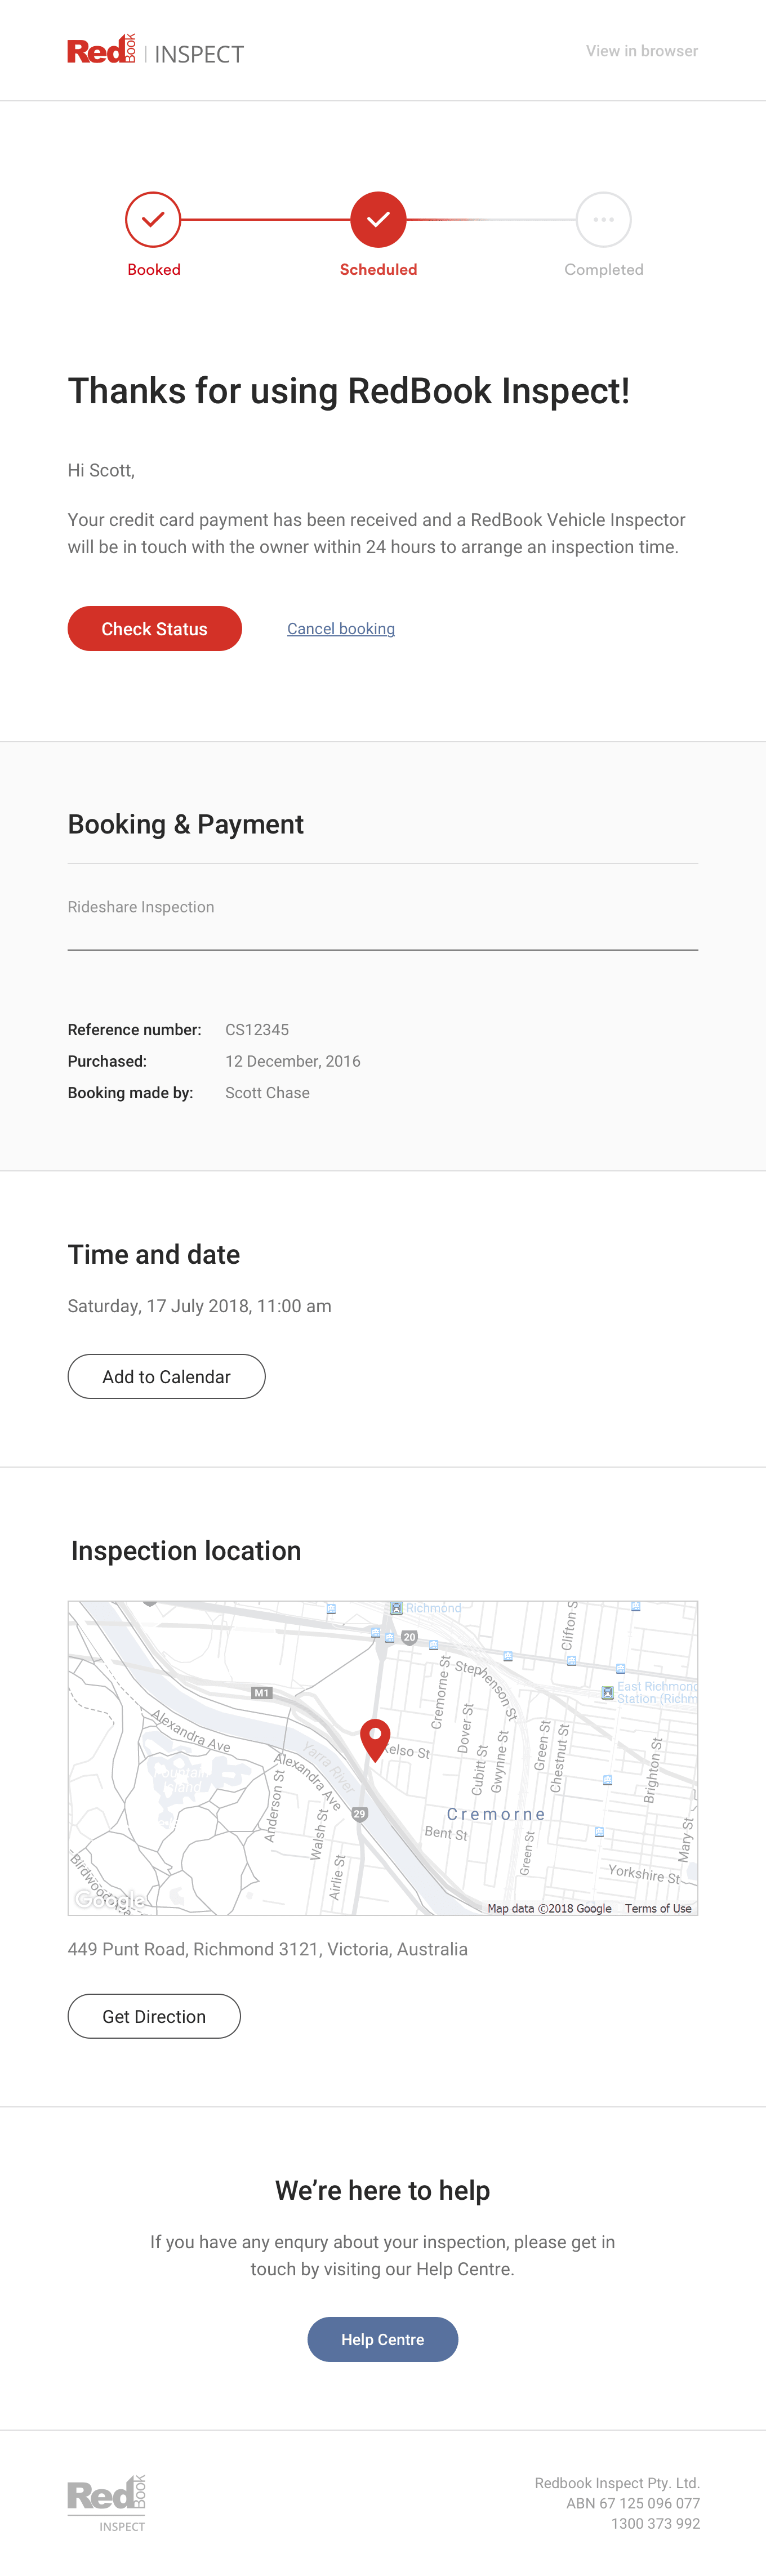Image resolution: width=766 pixels, height=2576 pixels.
Task: Click the red location pin on map
Action: pos(374,1738)
